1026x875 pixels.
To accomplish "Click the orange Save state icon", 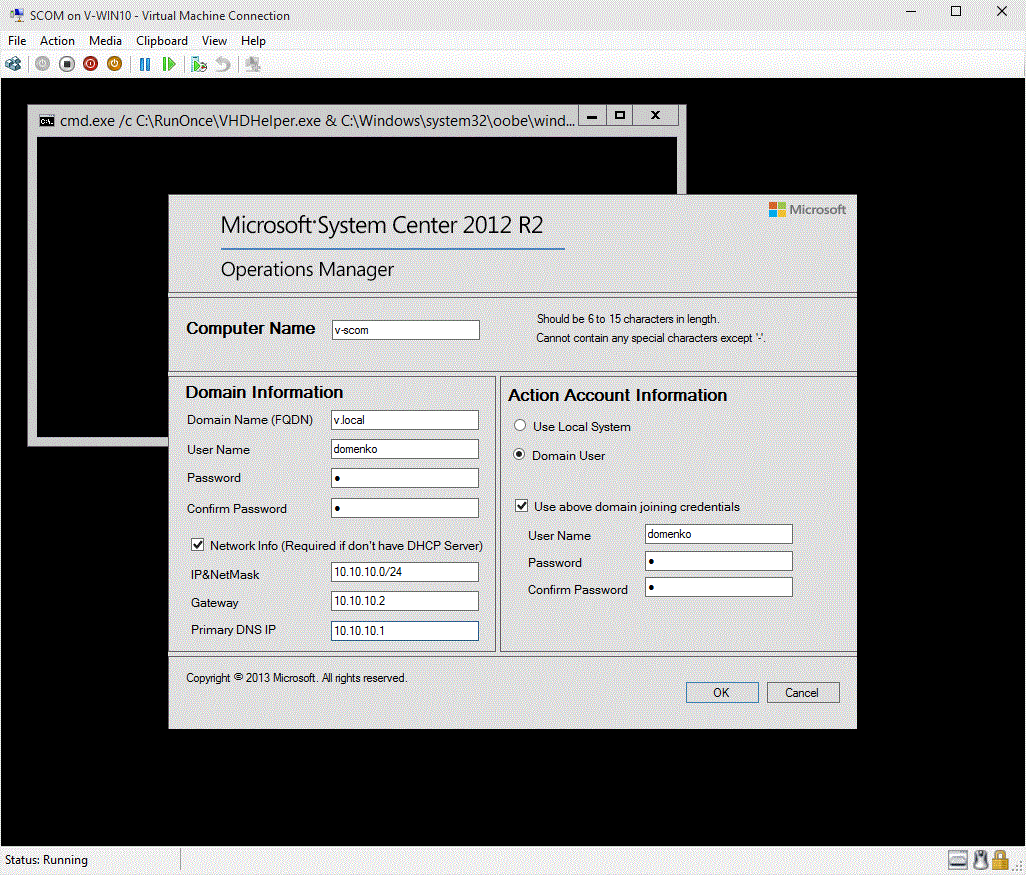I will (115, 64).
